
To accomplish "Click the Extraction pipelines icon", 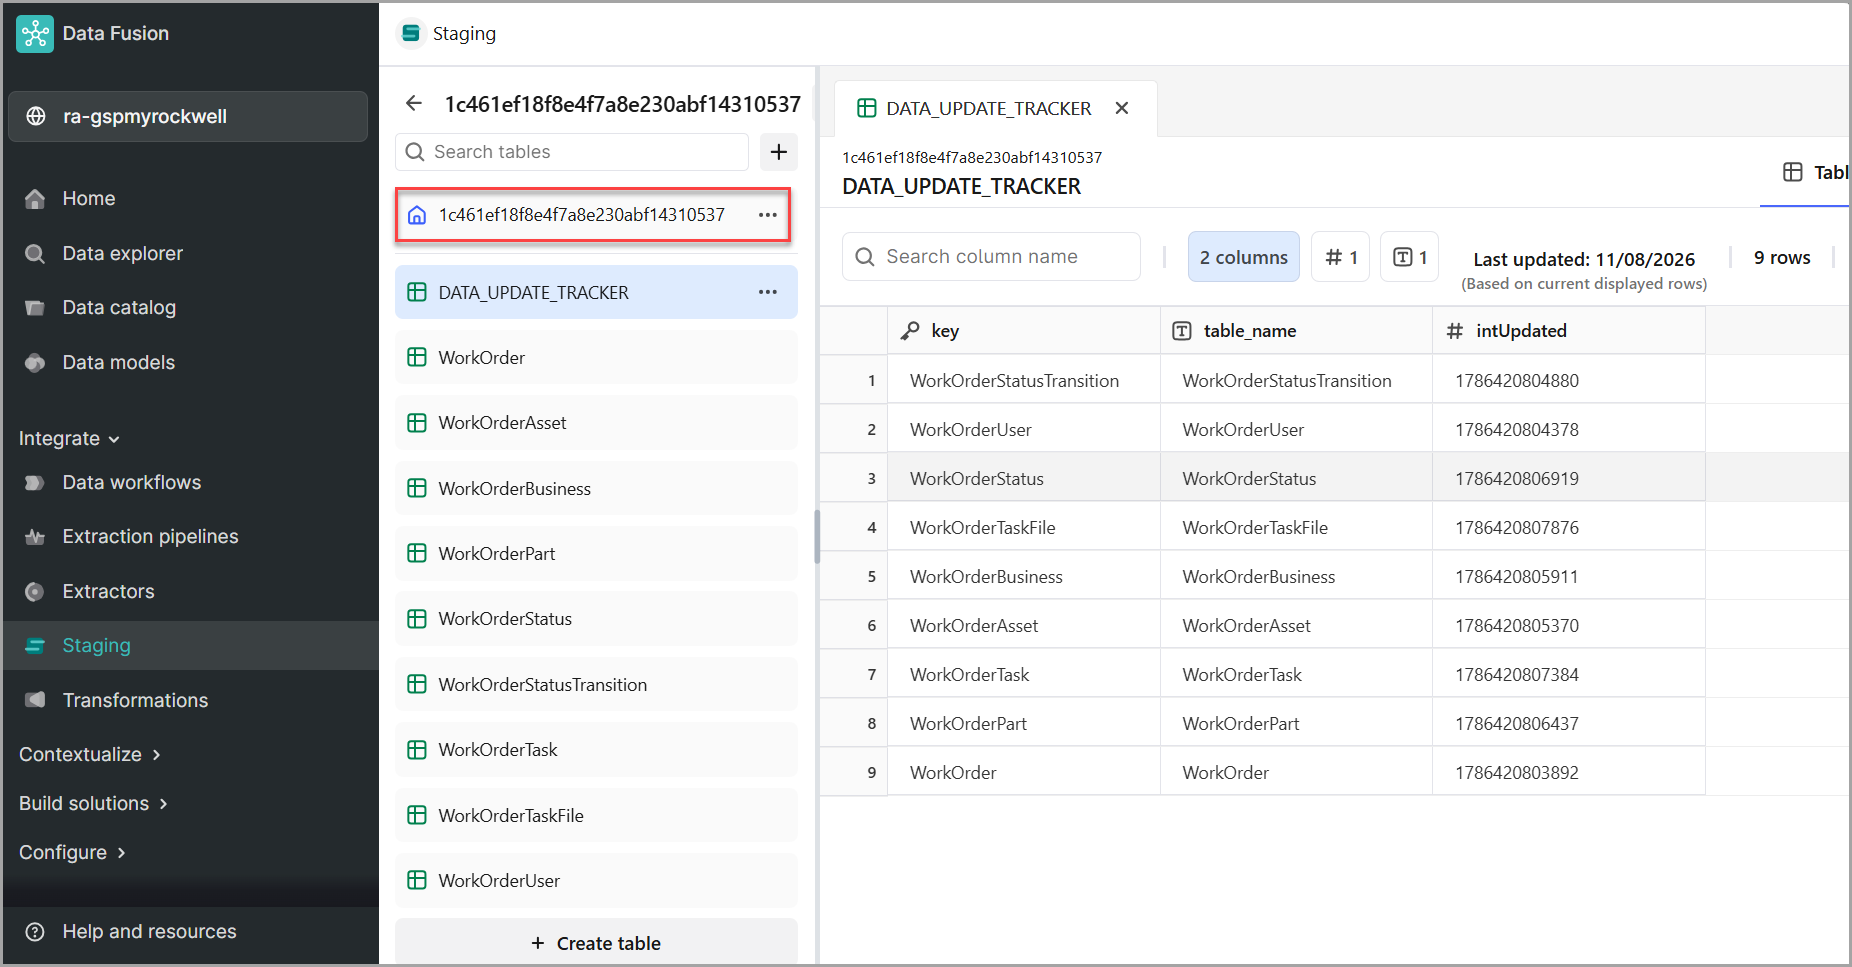I will (x=35, y=537).
